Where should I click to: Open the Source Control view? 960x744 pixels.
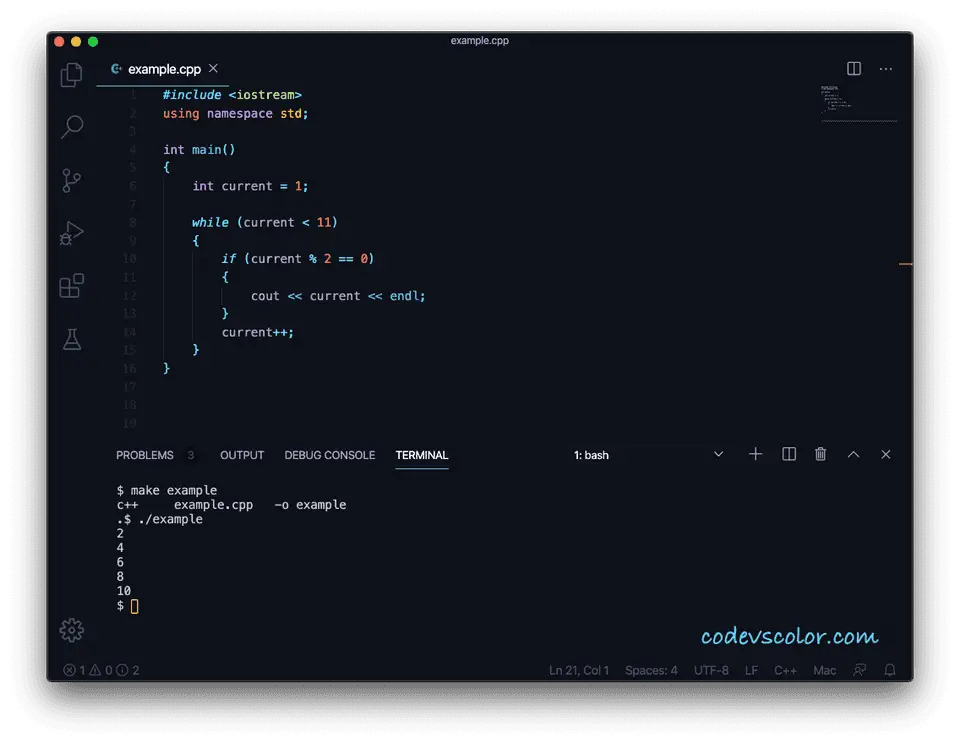tap(72, 181)
